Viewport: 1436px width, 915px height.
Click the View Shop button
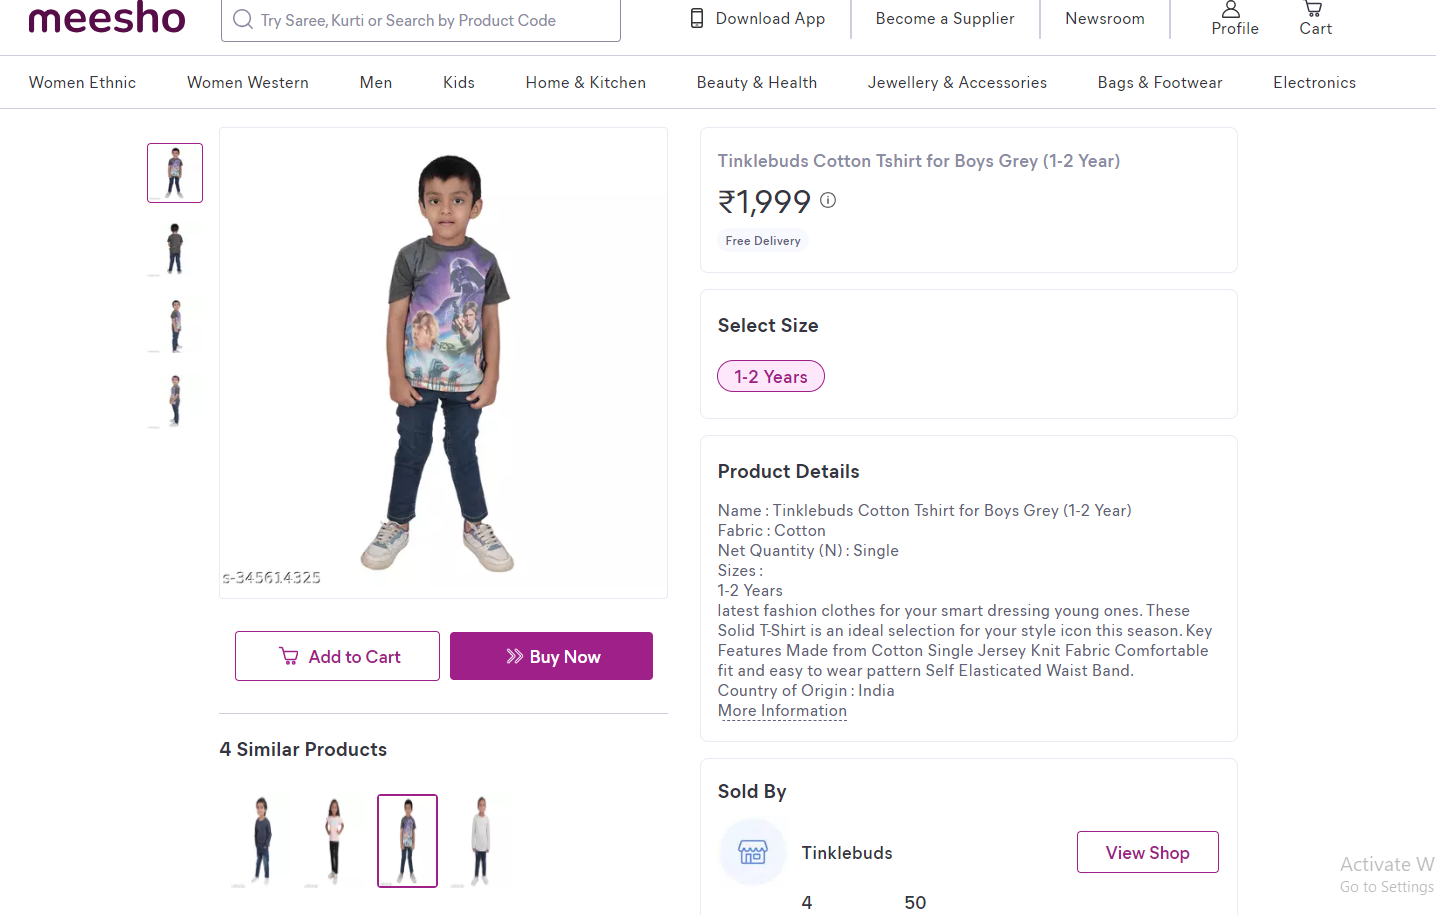coord(1147,853)
